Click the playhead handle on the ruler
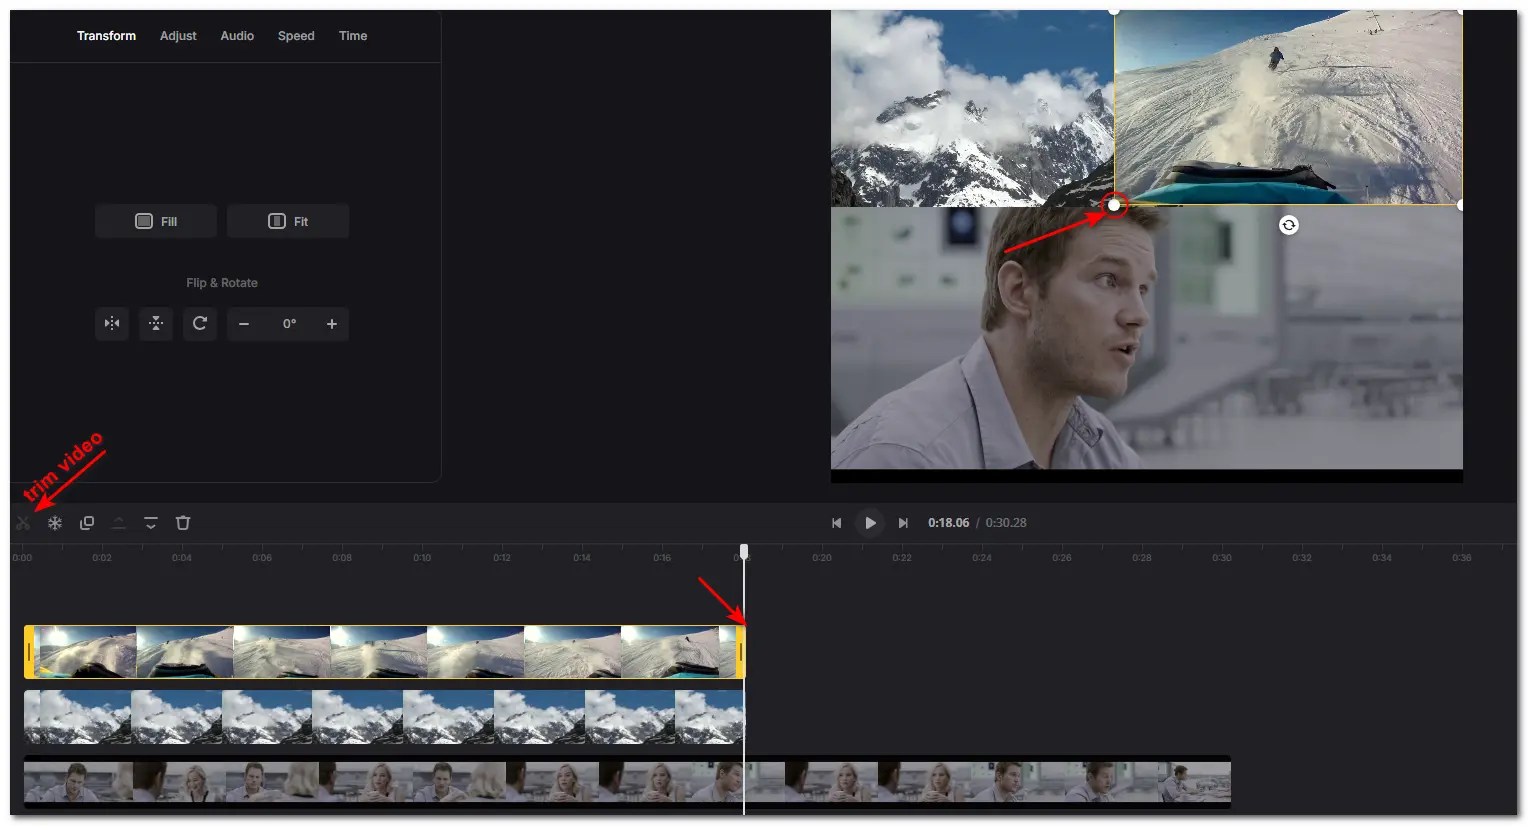The width and height of the screenshot is (1528, 826). click(x=744, y=552)
